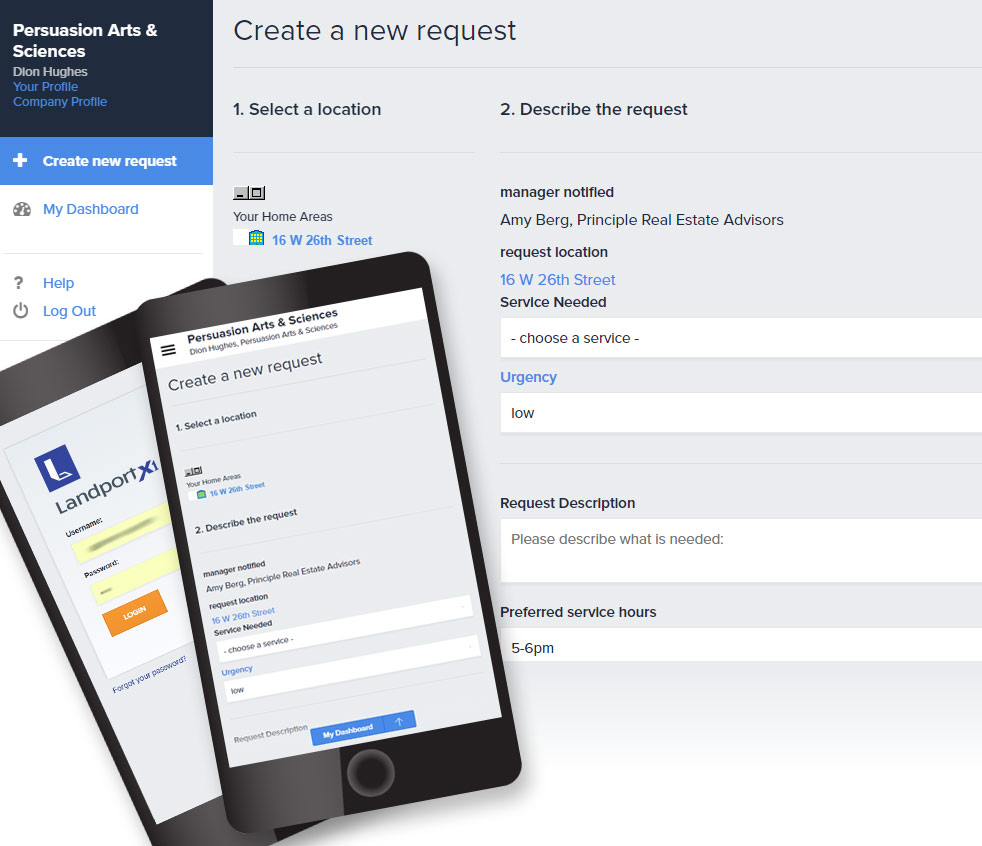
Task: Click the plus icon beside Create new request
Action: point(20,160)
